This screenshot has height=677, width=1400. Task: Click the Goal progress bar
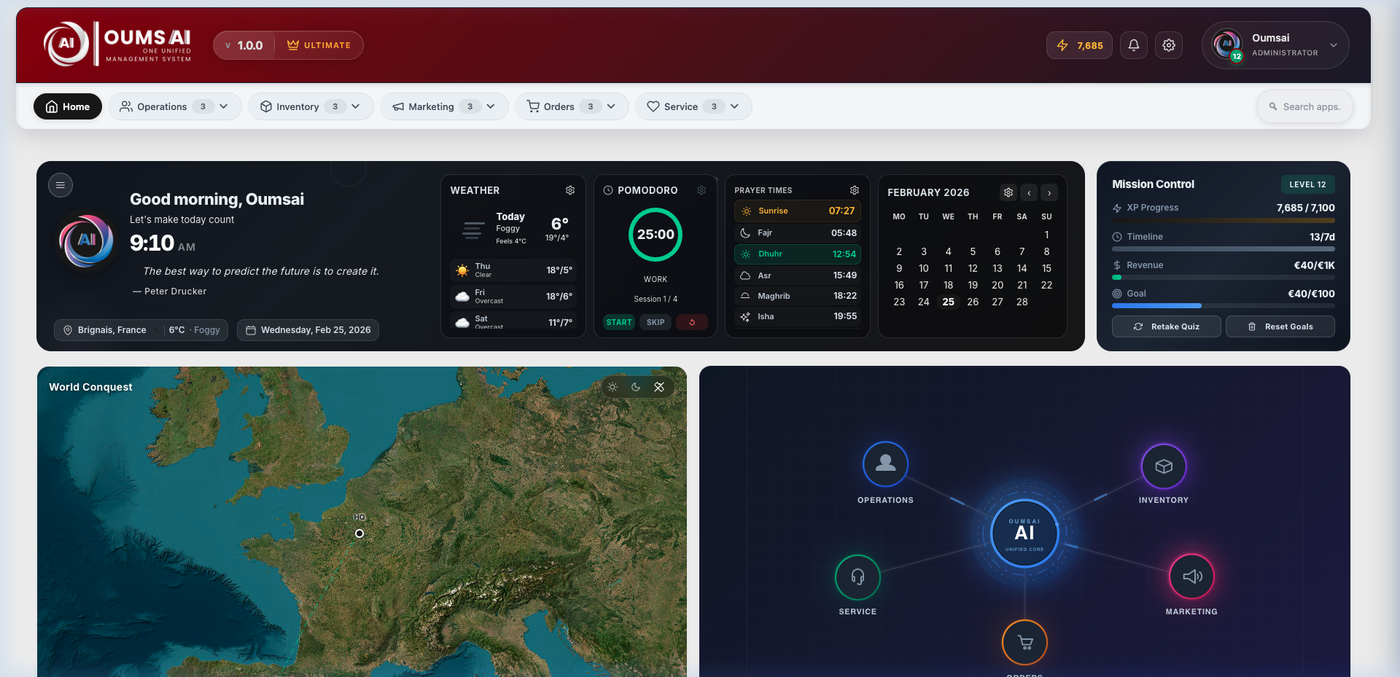coord(1223,305)
